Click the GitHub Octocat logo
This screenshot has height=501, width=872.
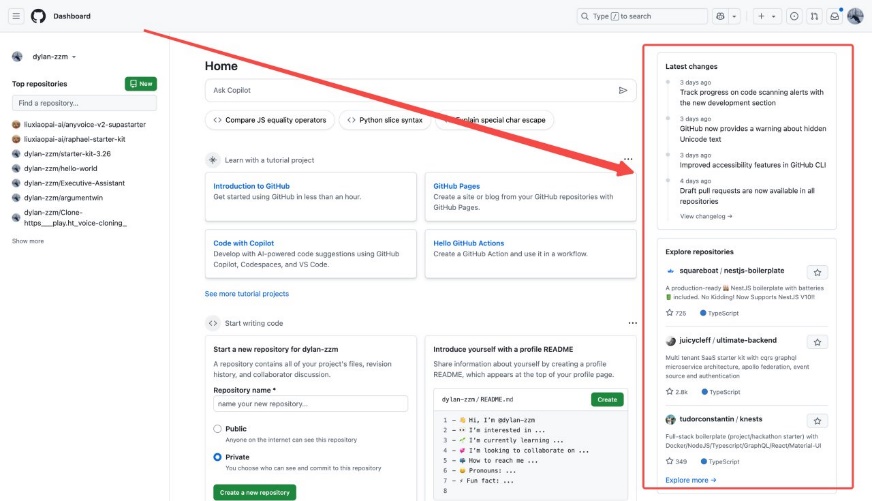click(x=38, y=16)
